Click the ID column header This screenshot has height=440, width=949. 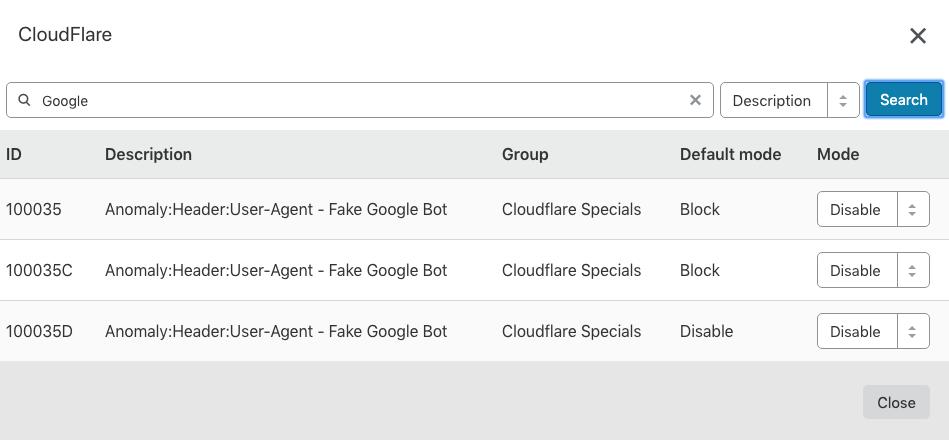13,154
